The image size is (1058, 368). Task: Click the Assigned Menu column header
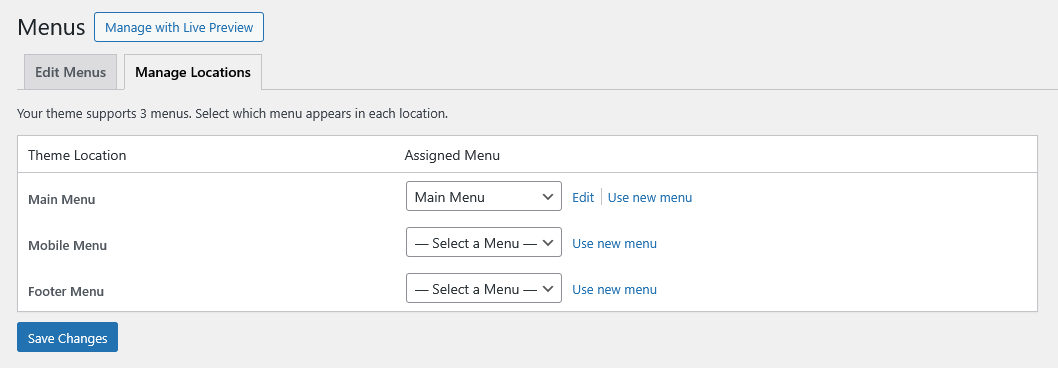pos(452,155)
